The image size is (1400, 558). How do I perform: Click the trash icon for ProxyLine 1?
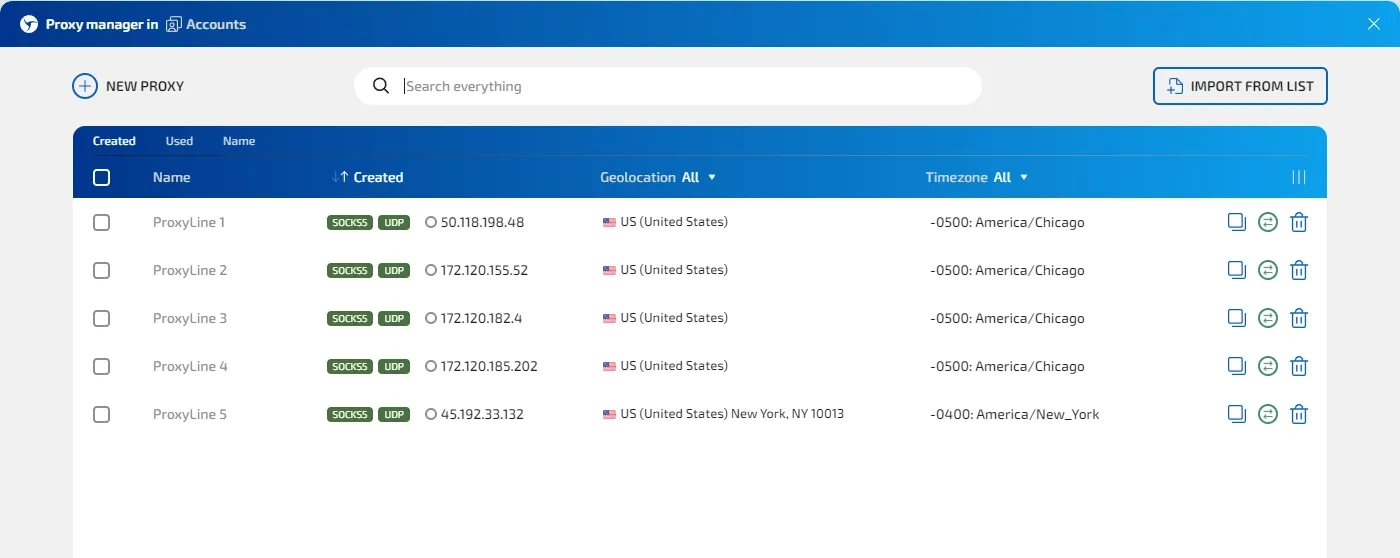click(x=1299, y=222)
